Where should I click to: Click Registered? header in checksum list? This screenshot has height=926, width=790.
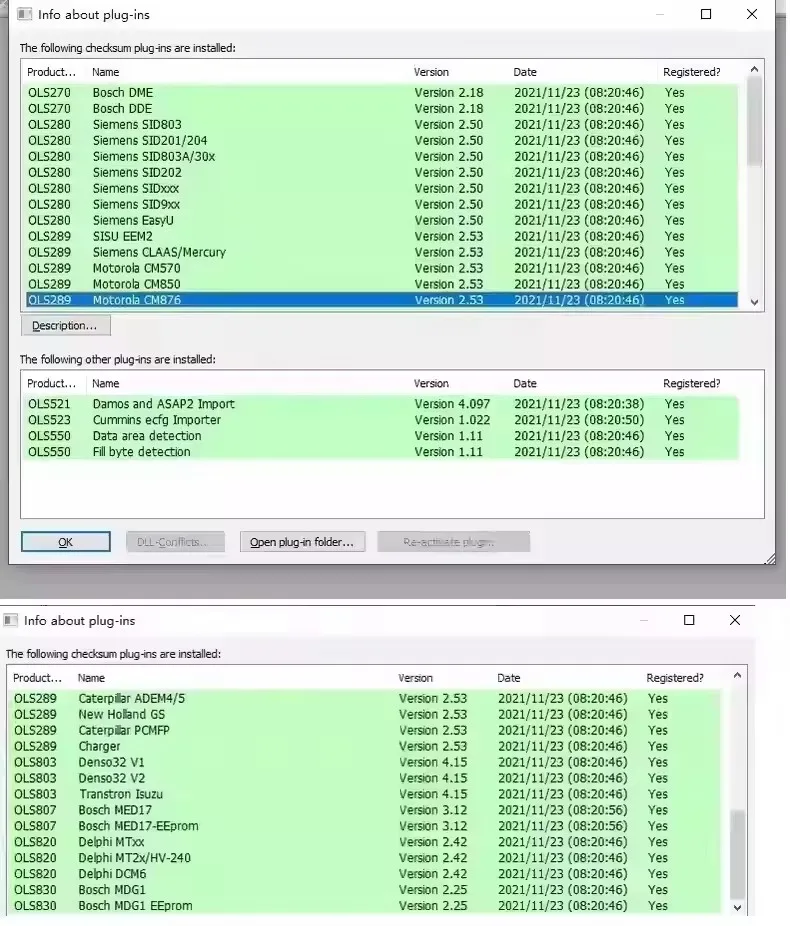point(691,72)
